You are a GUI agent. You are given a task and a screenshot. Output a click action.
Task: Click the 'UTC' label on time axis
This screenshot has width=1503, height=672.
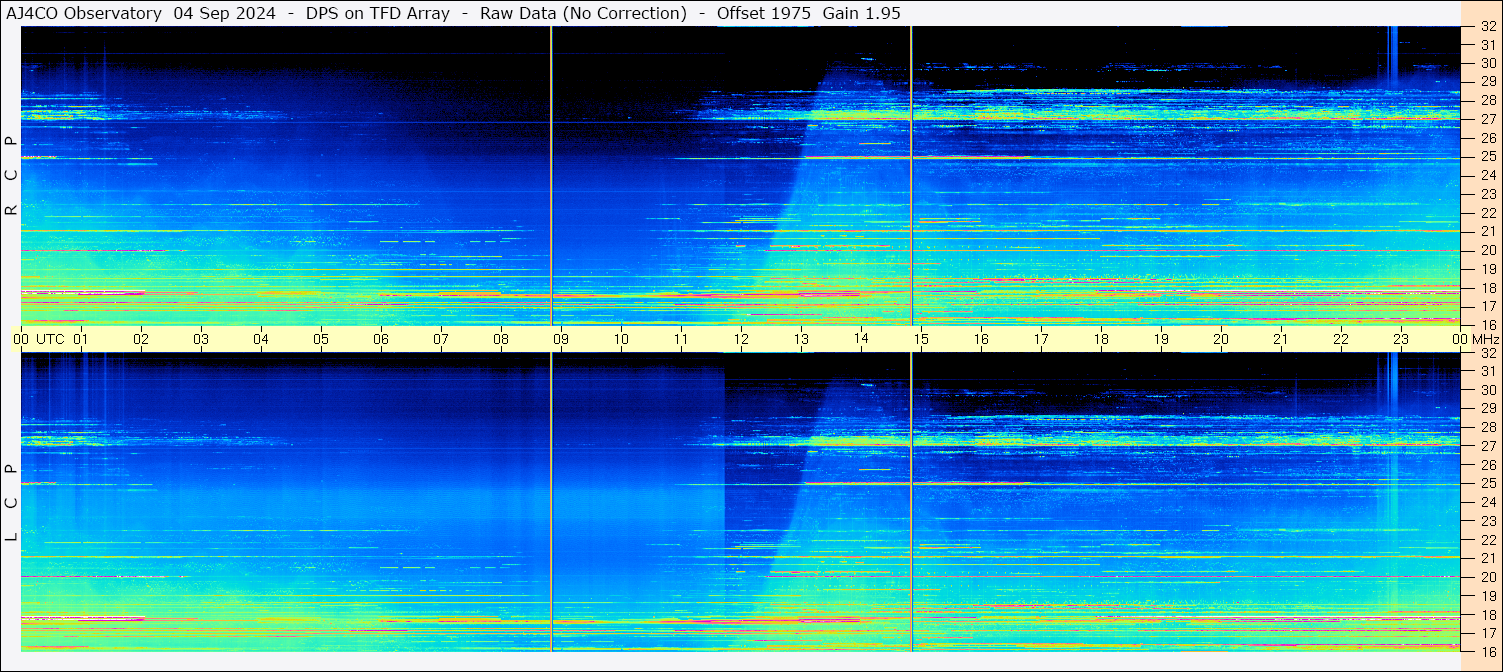51,339
